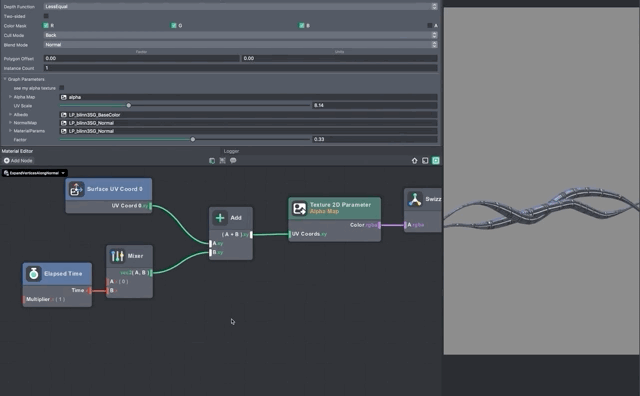Click the Swizzle A.rgba input port
The height and width of the screenshot is (396, 640).
pos(405,225)
